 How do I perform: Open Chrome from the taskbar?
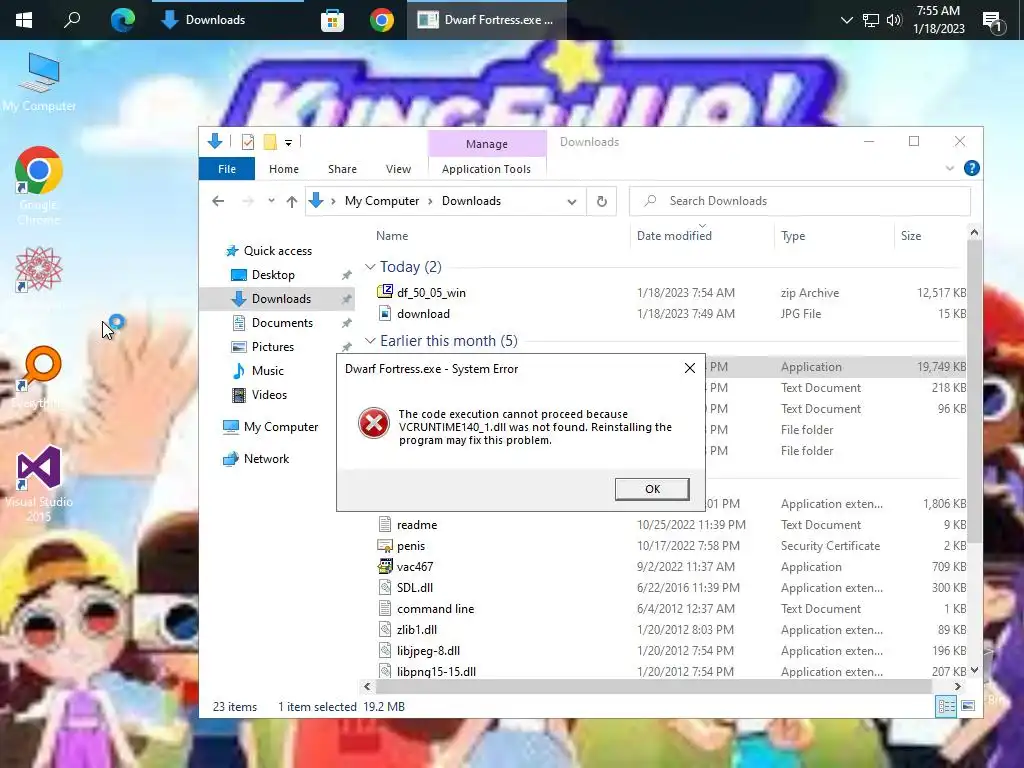coord(381,20)
